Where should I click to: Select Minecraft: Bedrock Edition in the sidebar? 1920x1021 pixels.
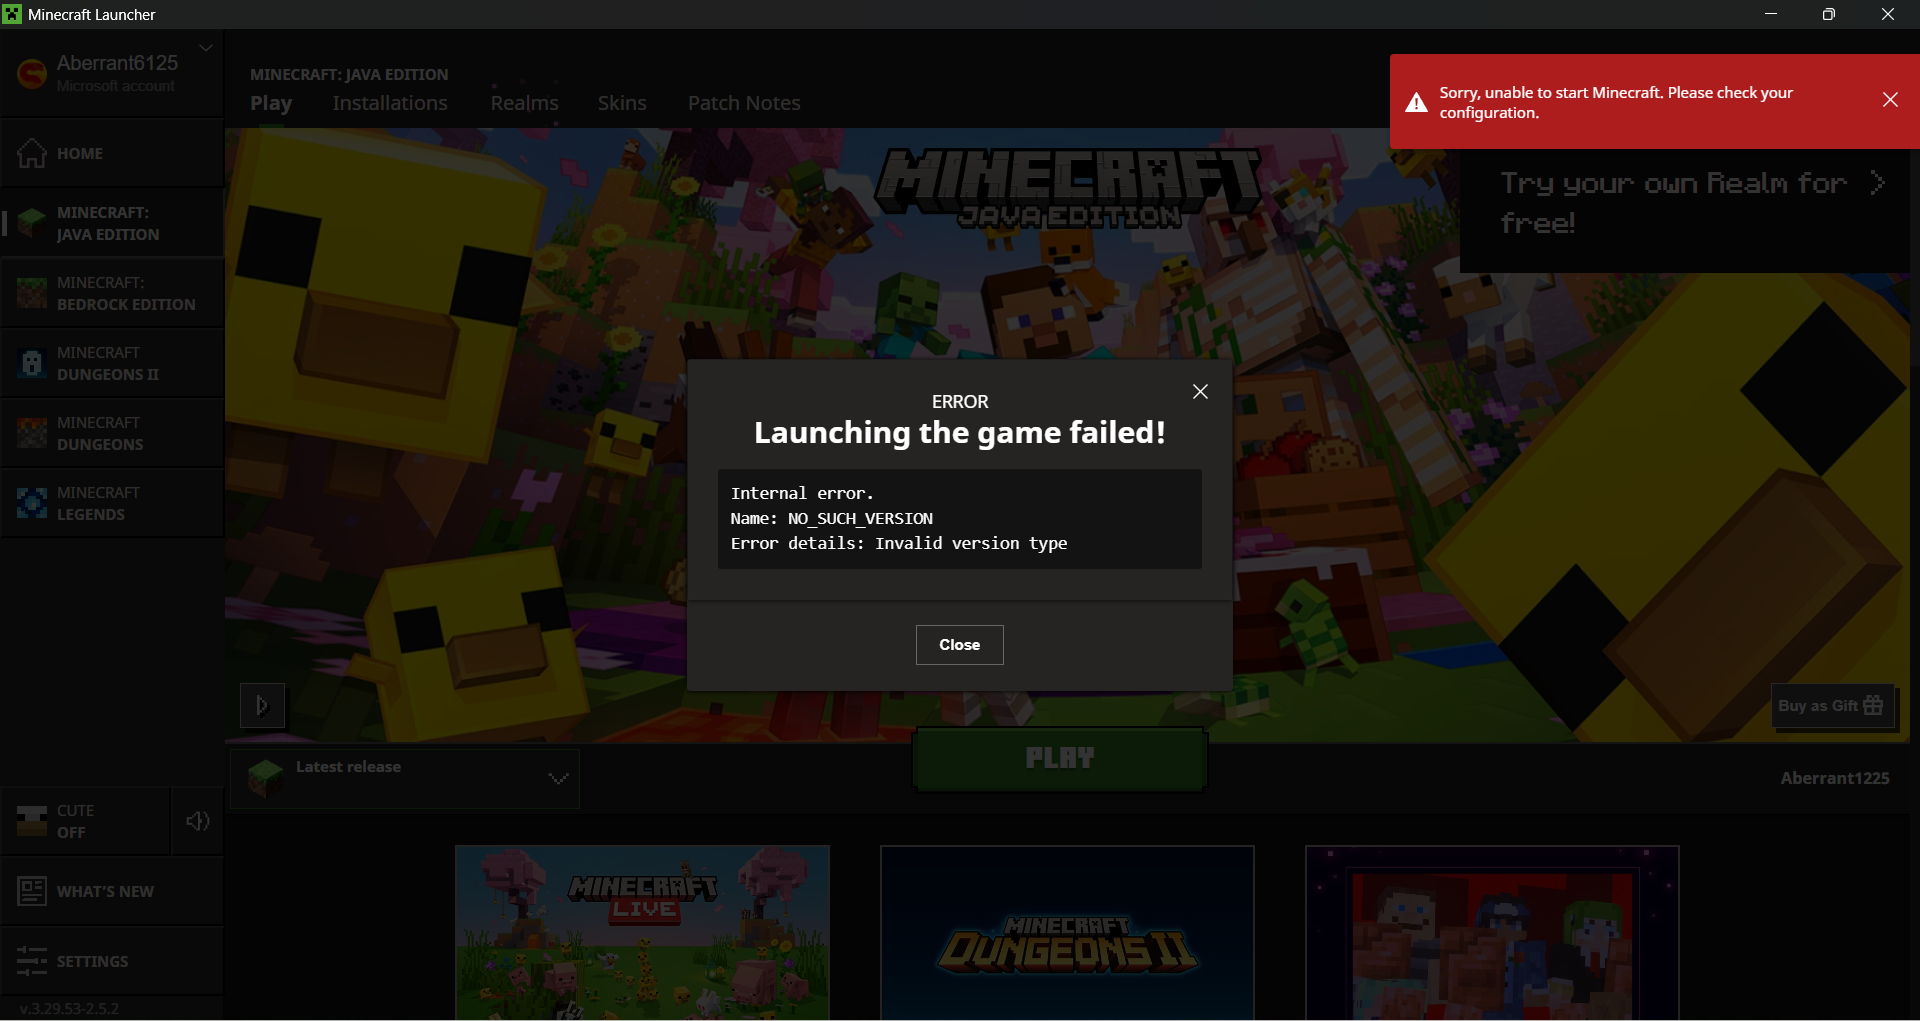point(112,293)
